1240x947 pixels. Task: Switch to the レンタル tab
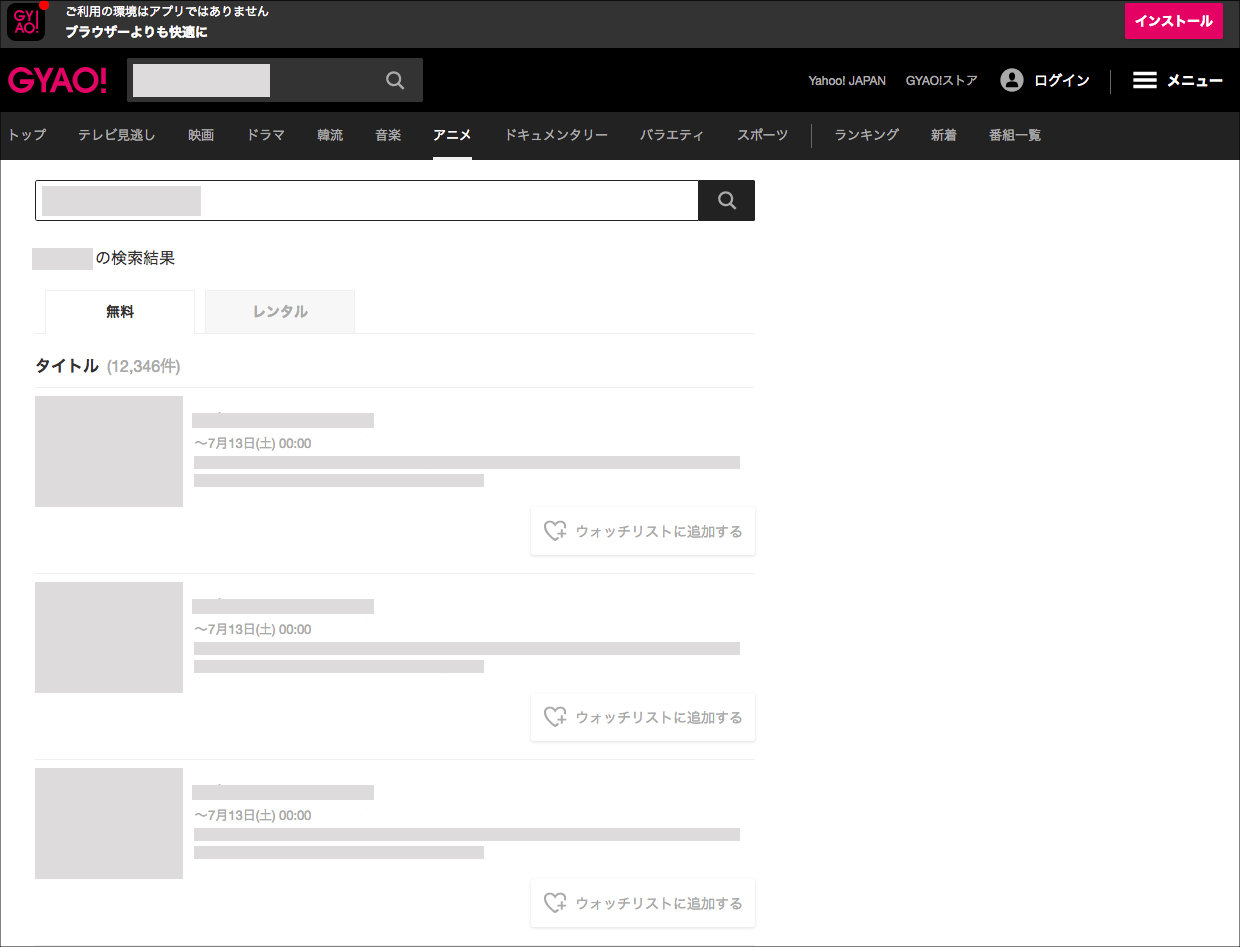point(279,311)
